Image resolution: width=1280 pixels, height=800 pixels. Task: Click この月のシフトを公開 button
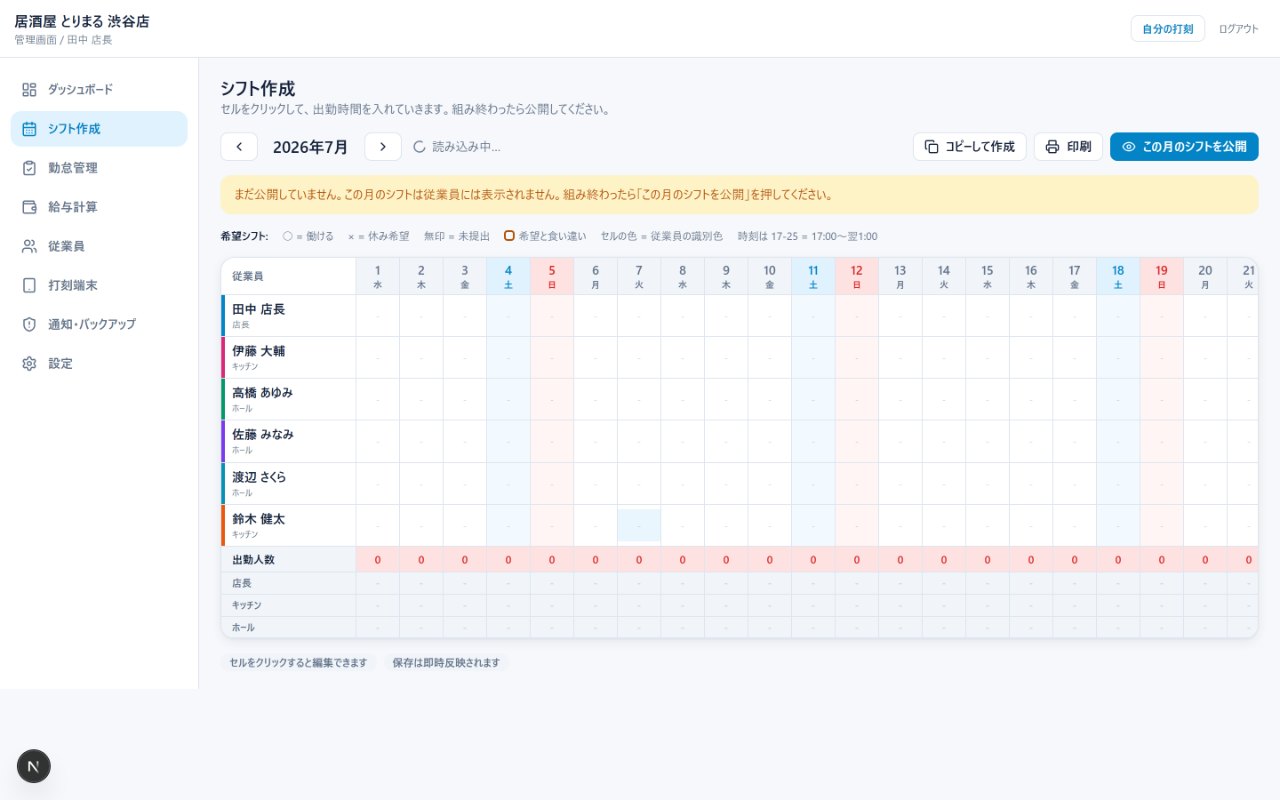point(1184,147)
